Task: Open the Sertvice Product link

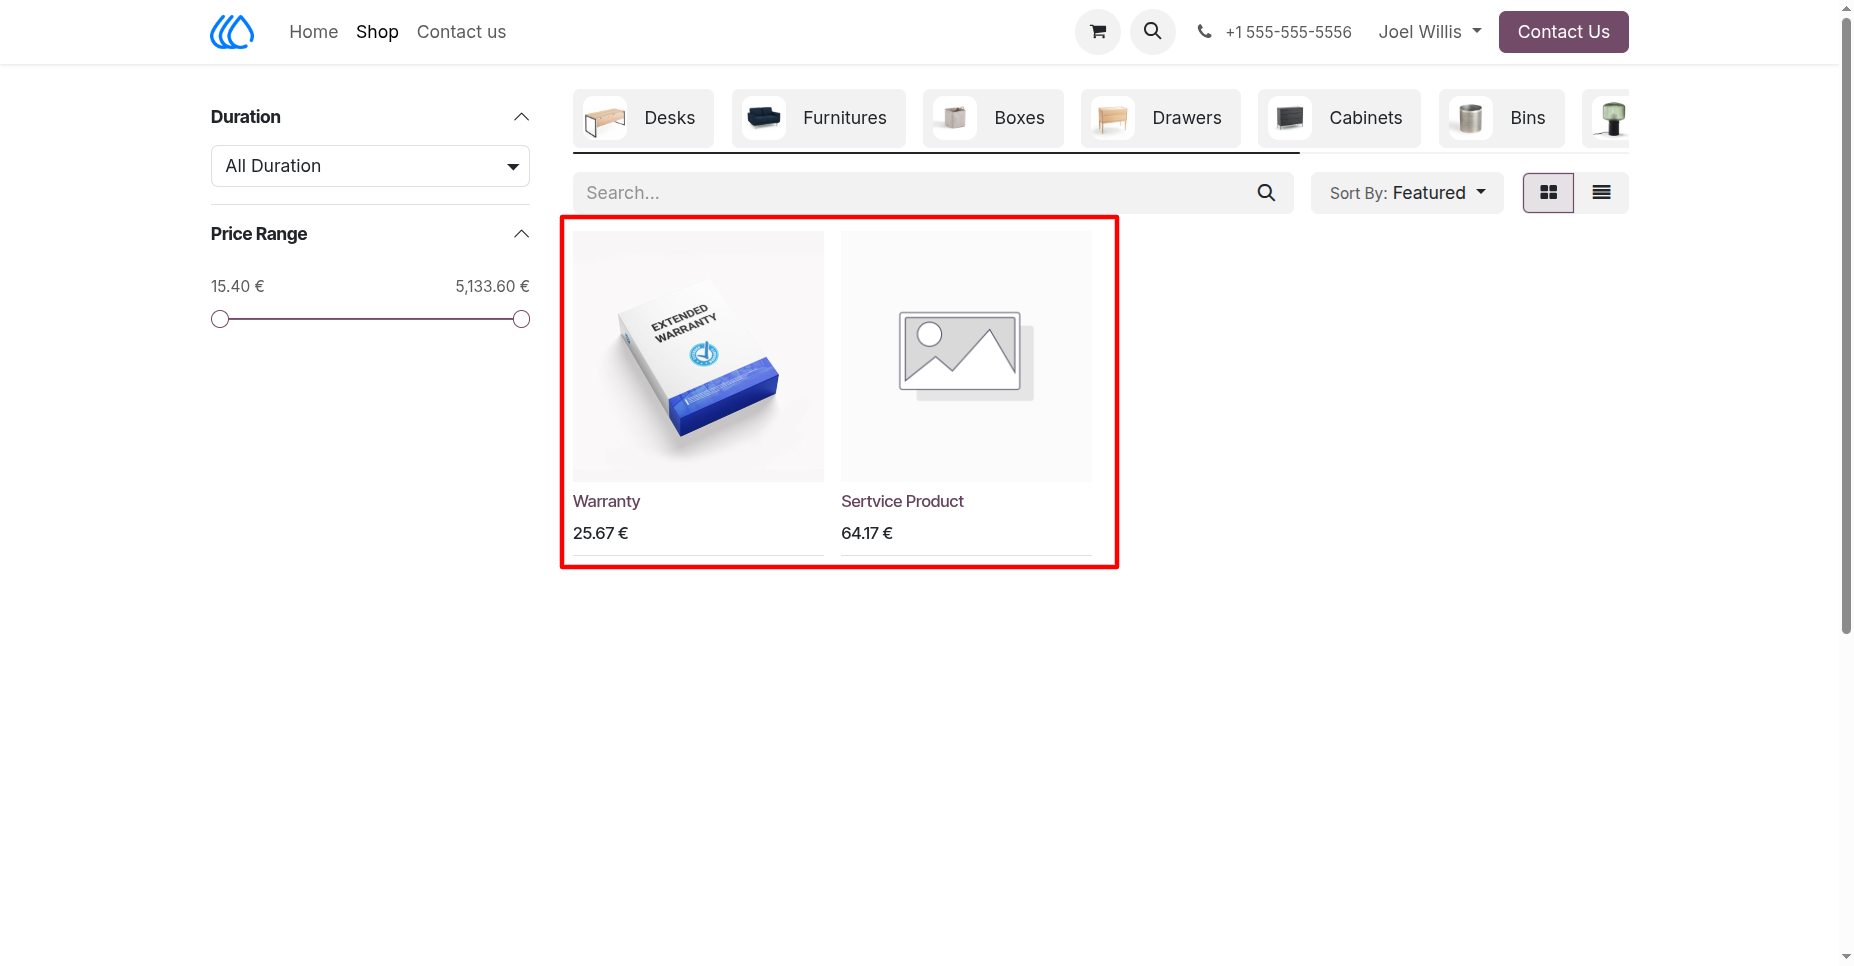Action: pos(902,501)
